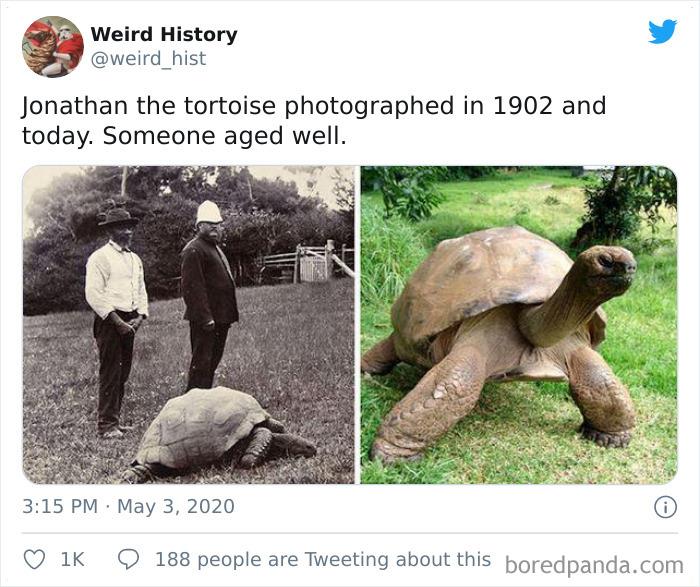Viewport: 700px width, 587px height.
Task: Open the black-and-white 1902 photo
Action: (x=188, y=324)
